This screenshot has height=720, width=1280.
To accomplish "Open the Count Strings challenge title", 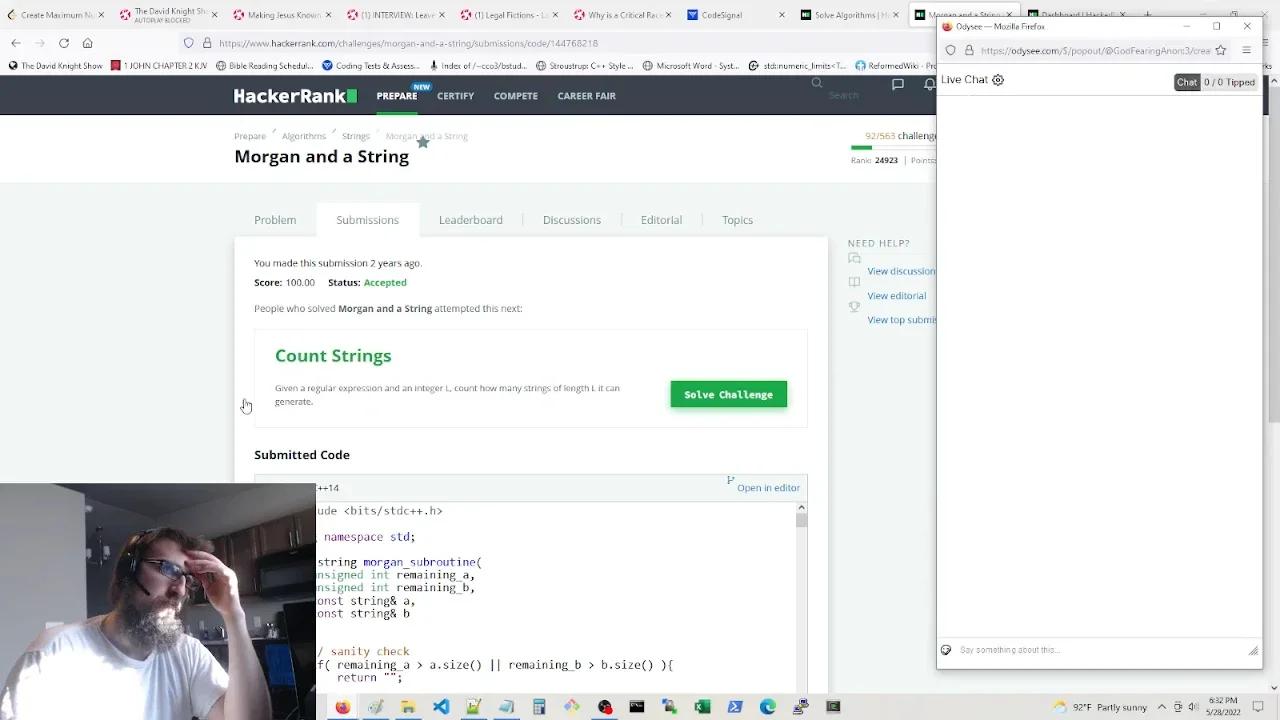I will tap(333, 356).
